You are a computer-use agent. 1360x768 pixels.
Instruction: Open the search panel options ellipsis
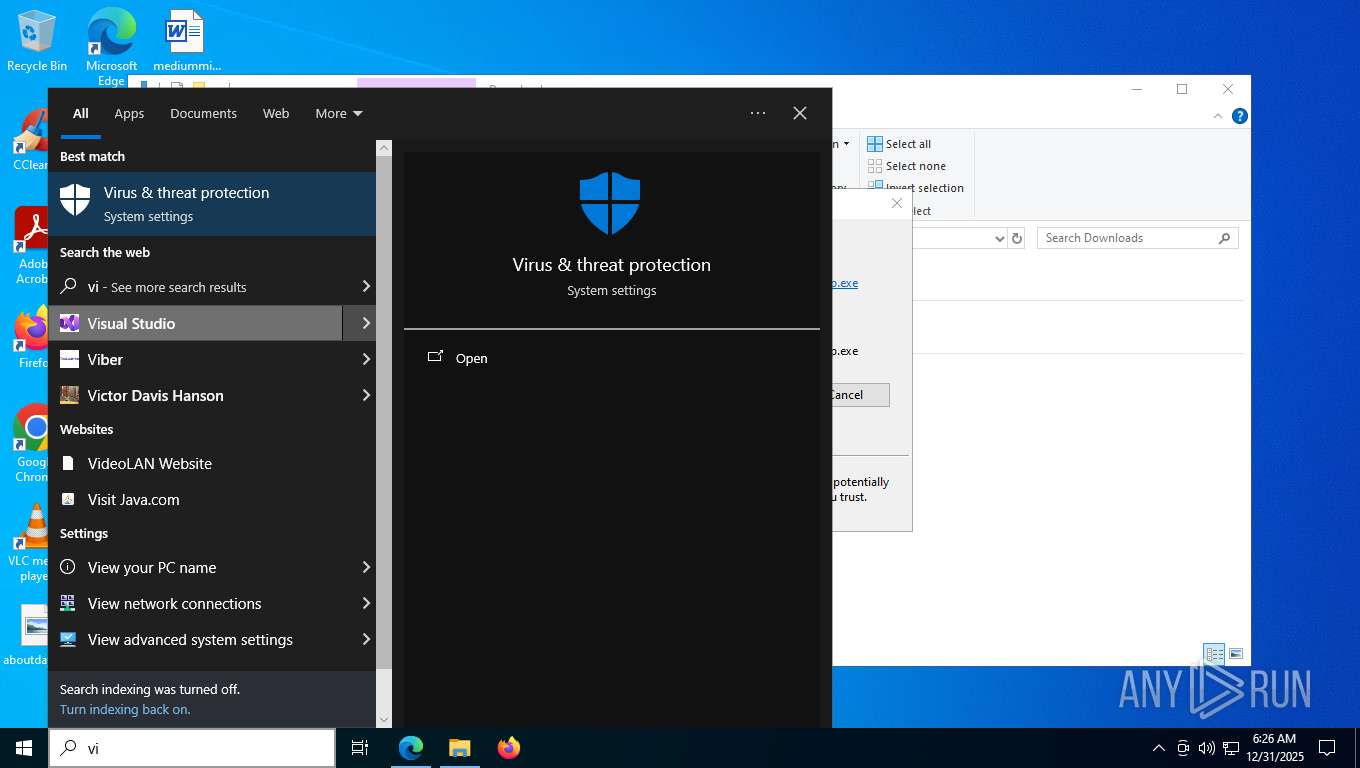pyautogui.click(x=758, y=113)
